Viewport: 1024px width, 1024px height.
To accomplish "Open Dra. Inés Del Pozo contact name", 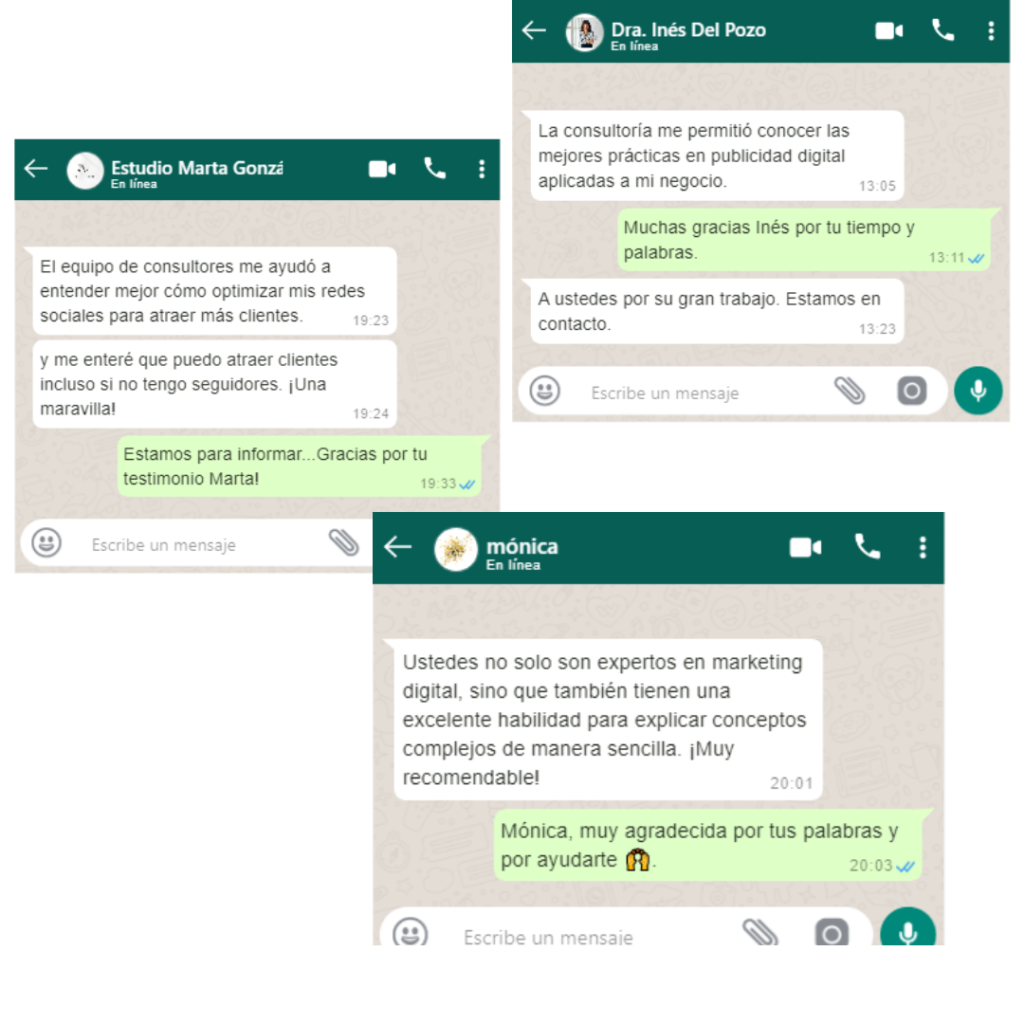I will click(688, 30).
